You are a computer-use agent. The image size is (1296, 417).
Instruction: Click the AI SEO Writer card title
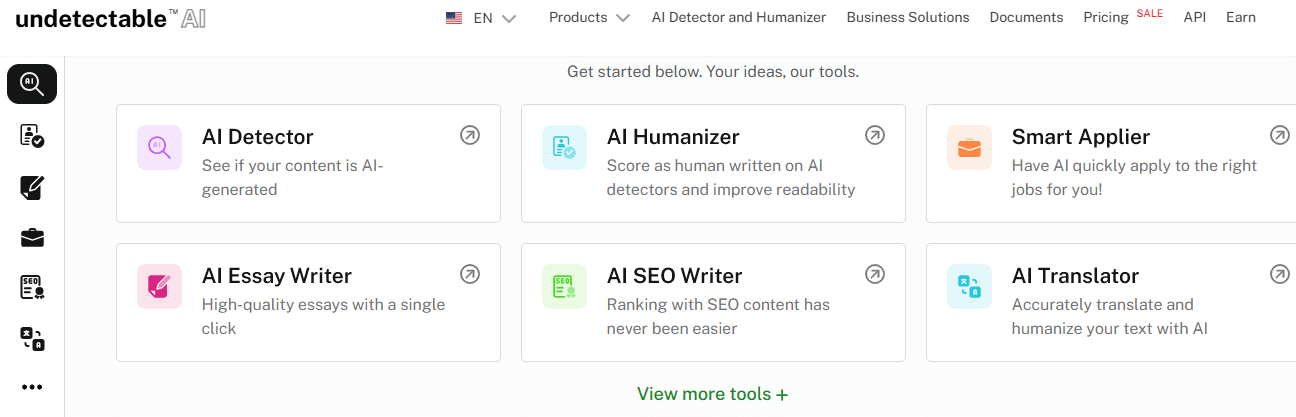[675, 276]
